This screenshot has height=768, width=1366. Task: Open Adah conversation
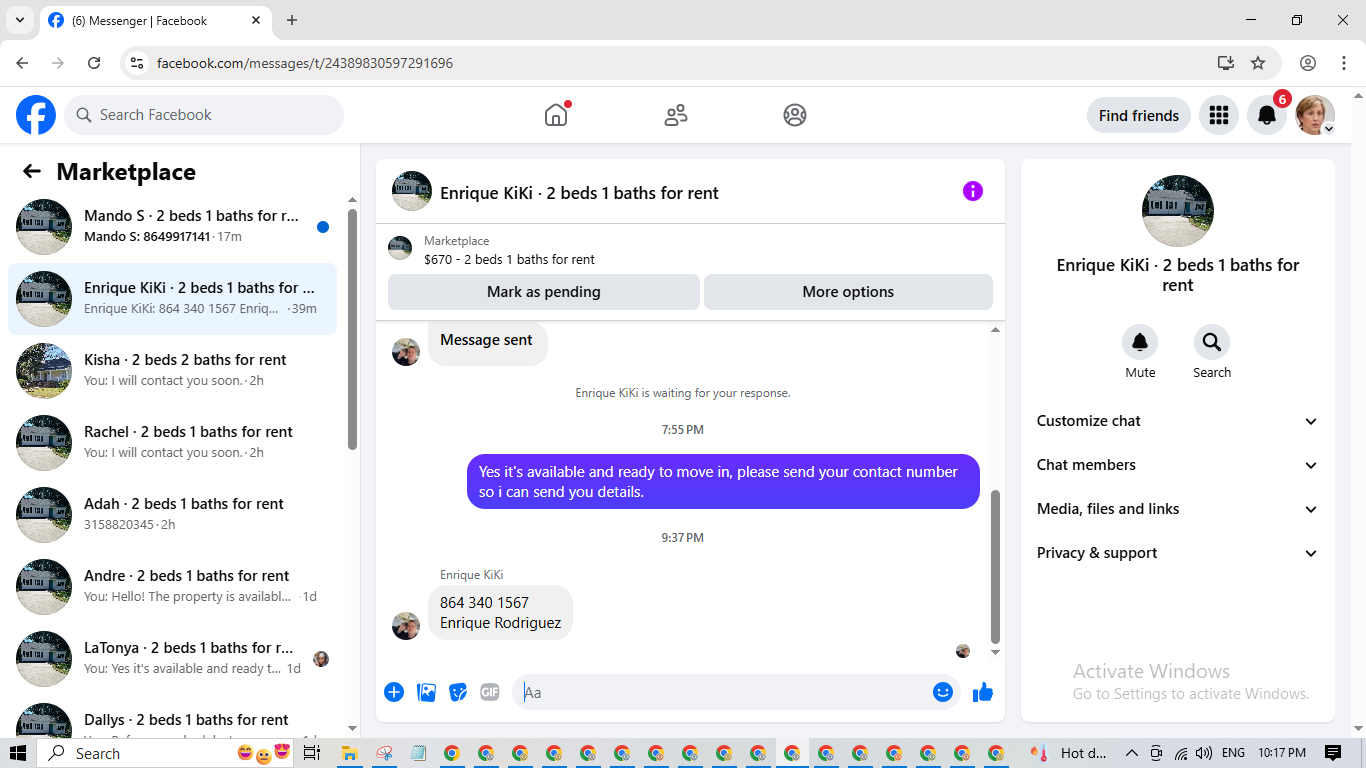coord(172,515)
